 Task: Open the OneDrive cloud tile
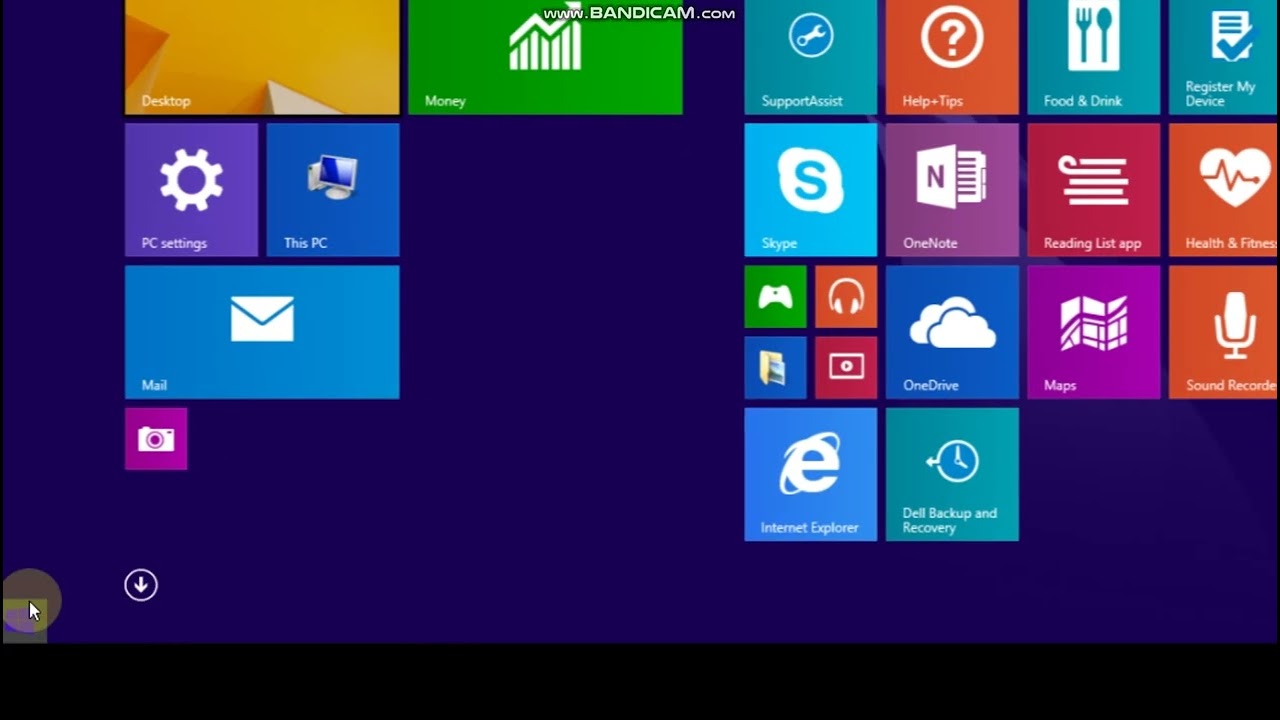click(x=952, y=332)
